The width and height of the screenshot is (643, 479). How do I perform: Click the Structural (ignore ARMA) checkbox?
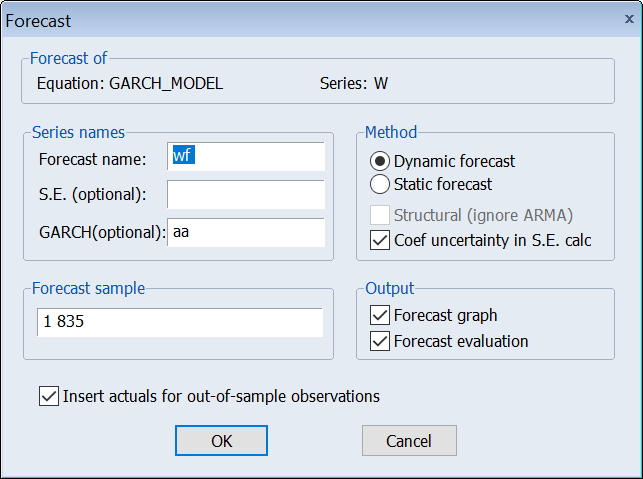tap(380, 215)
